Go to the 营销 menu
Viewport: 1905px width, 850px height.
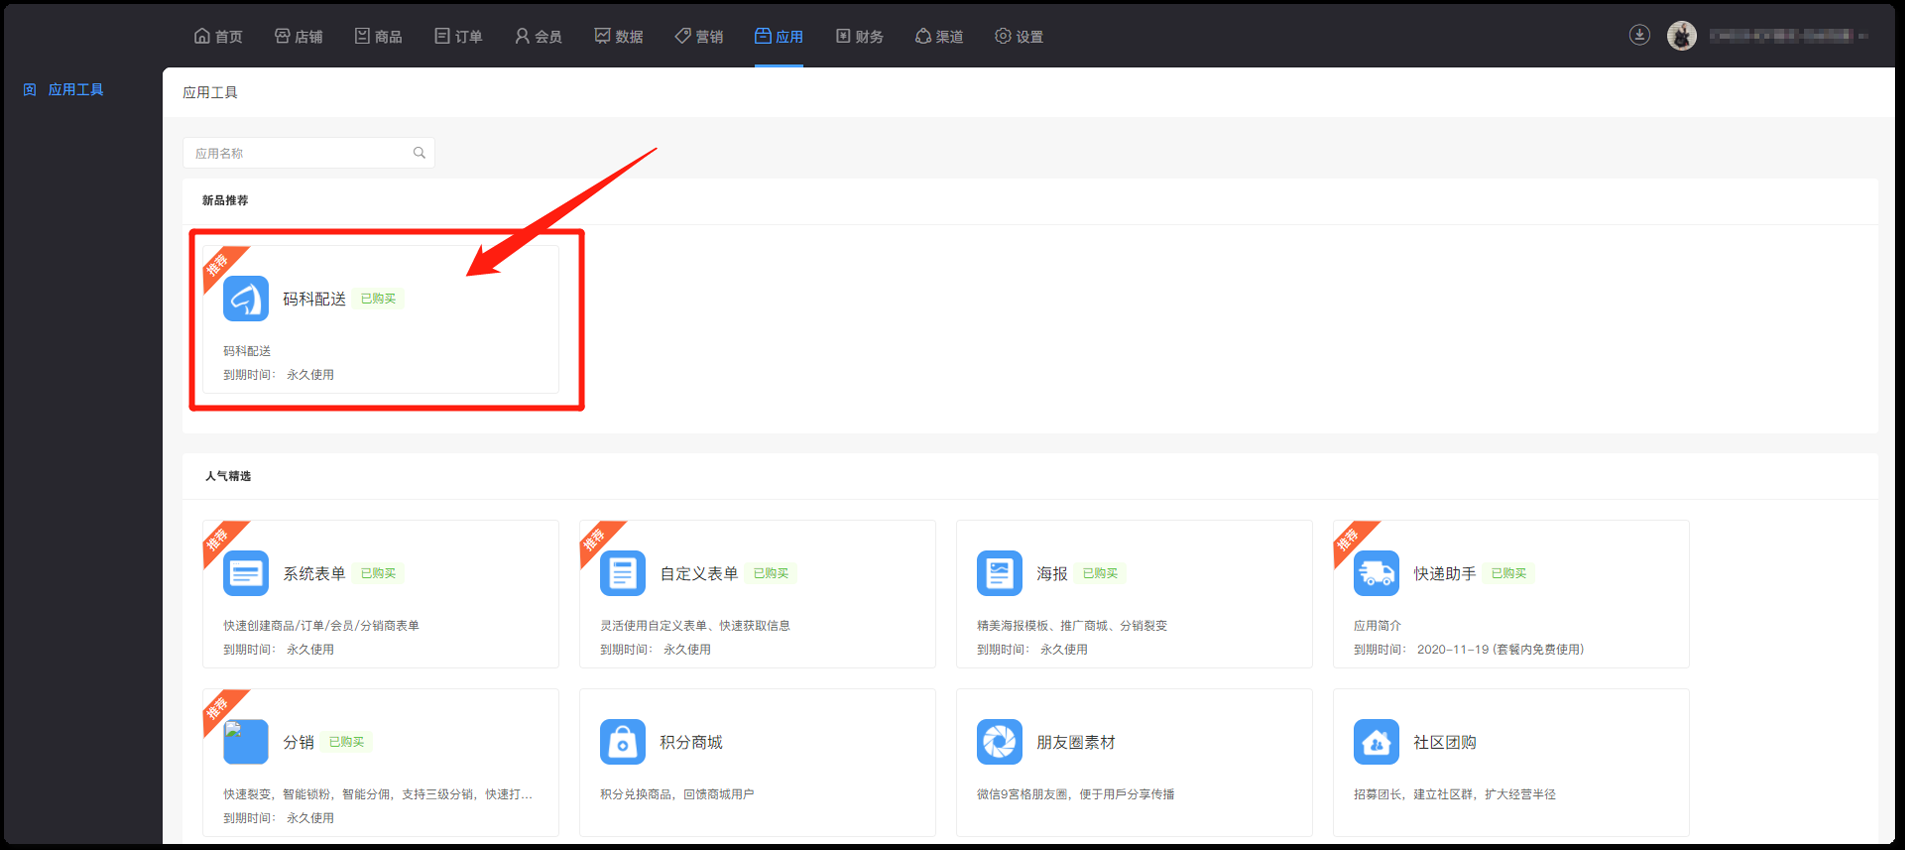[699, 37]
